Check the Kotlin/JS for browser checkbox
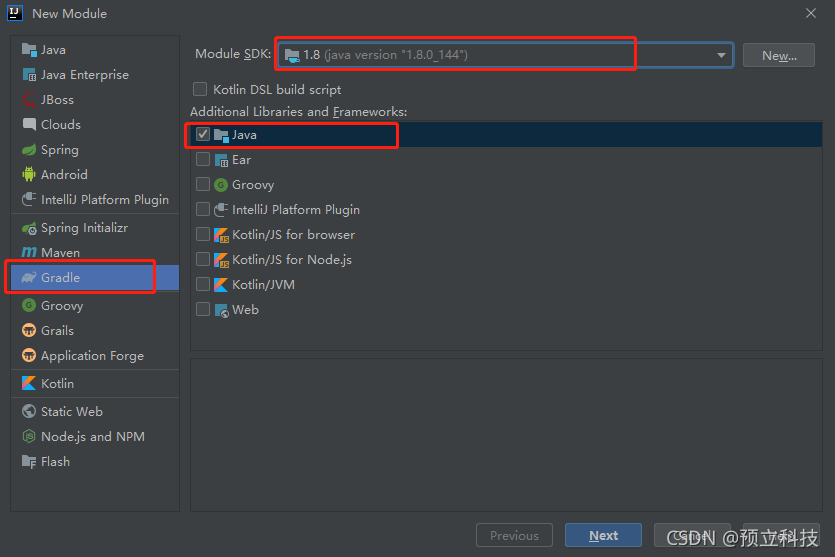 point(203,234)
